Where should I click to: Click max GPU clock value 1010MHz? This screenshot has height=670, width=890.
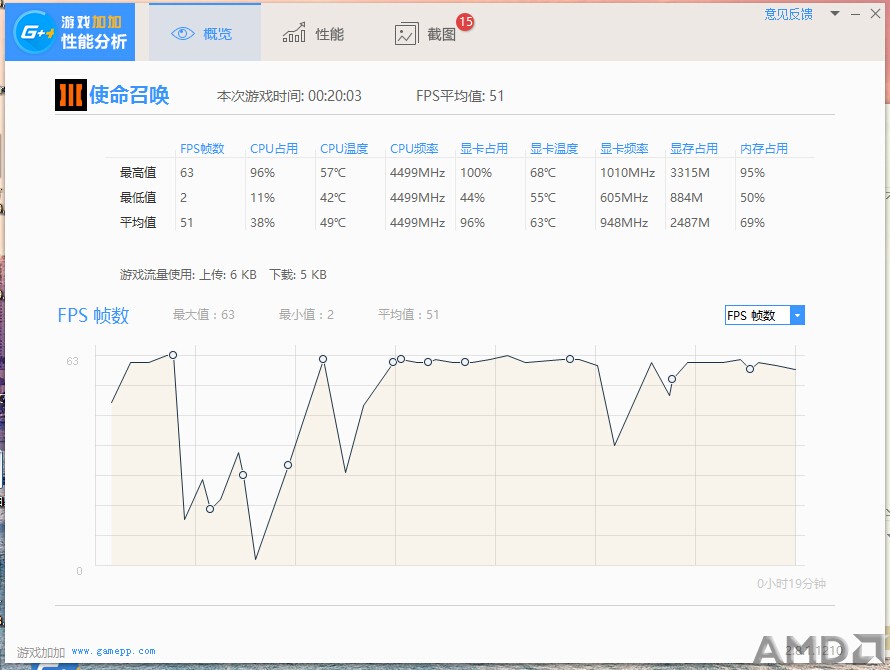[x=627, y=173]
